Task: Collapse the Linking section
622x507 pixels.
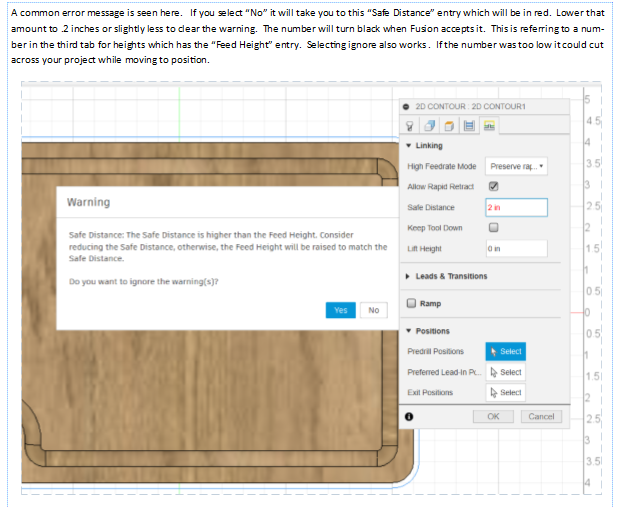Action: click(x=409, y=146)
